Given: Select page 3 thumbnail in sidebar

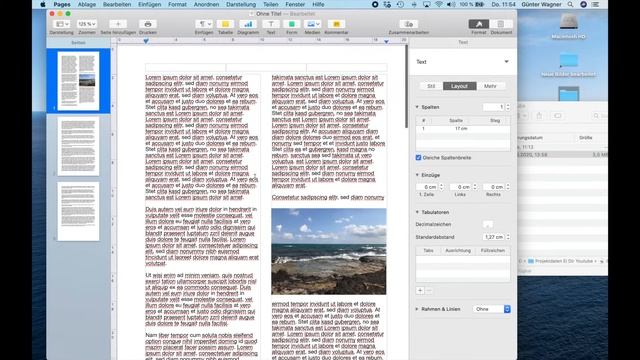Looking at the screenshot, I should pos(78,211).
